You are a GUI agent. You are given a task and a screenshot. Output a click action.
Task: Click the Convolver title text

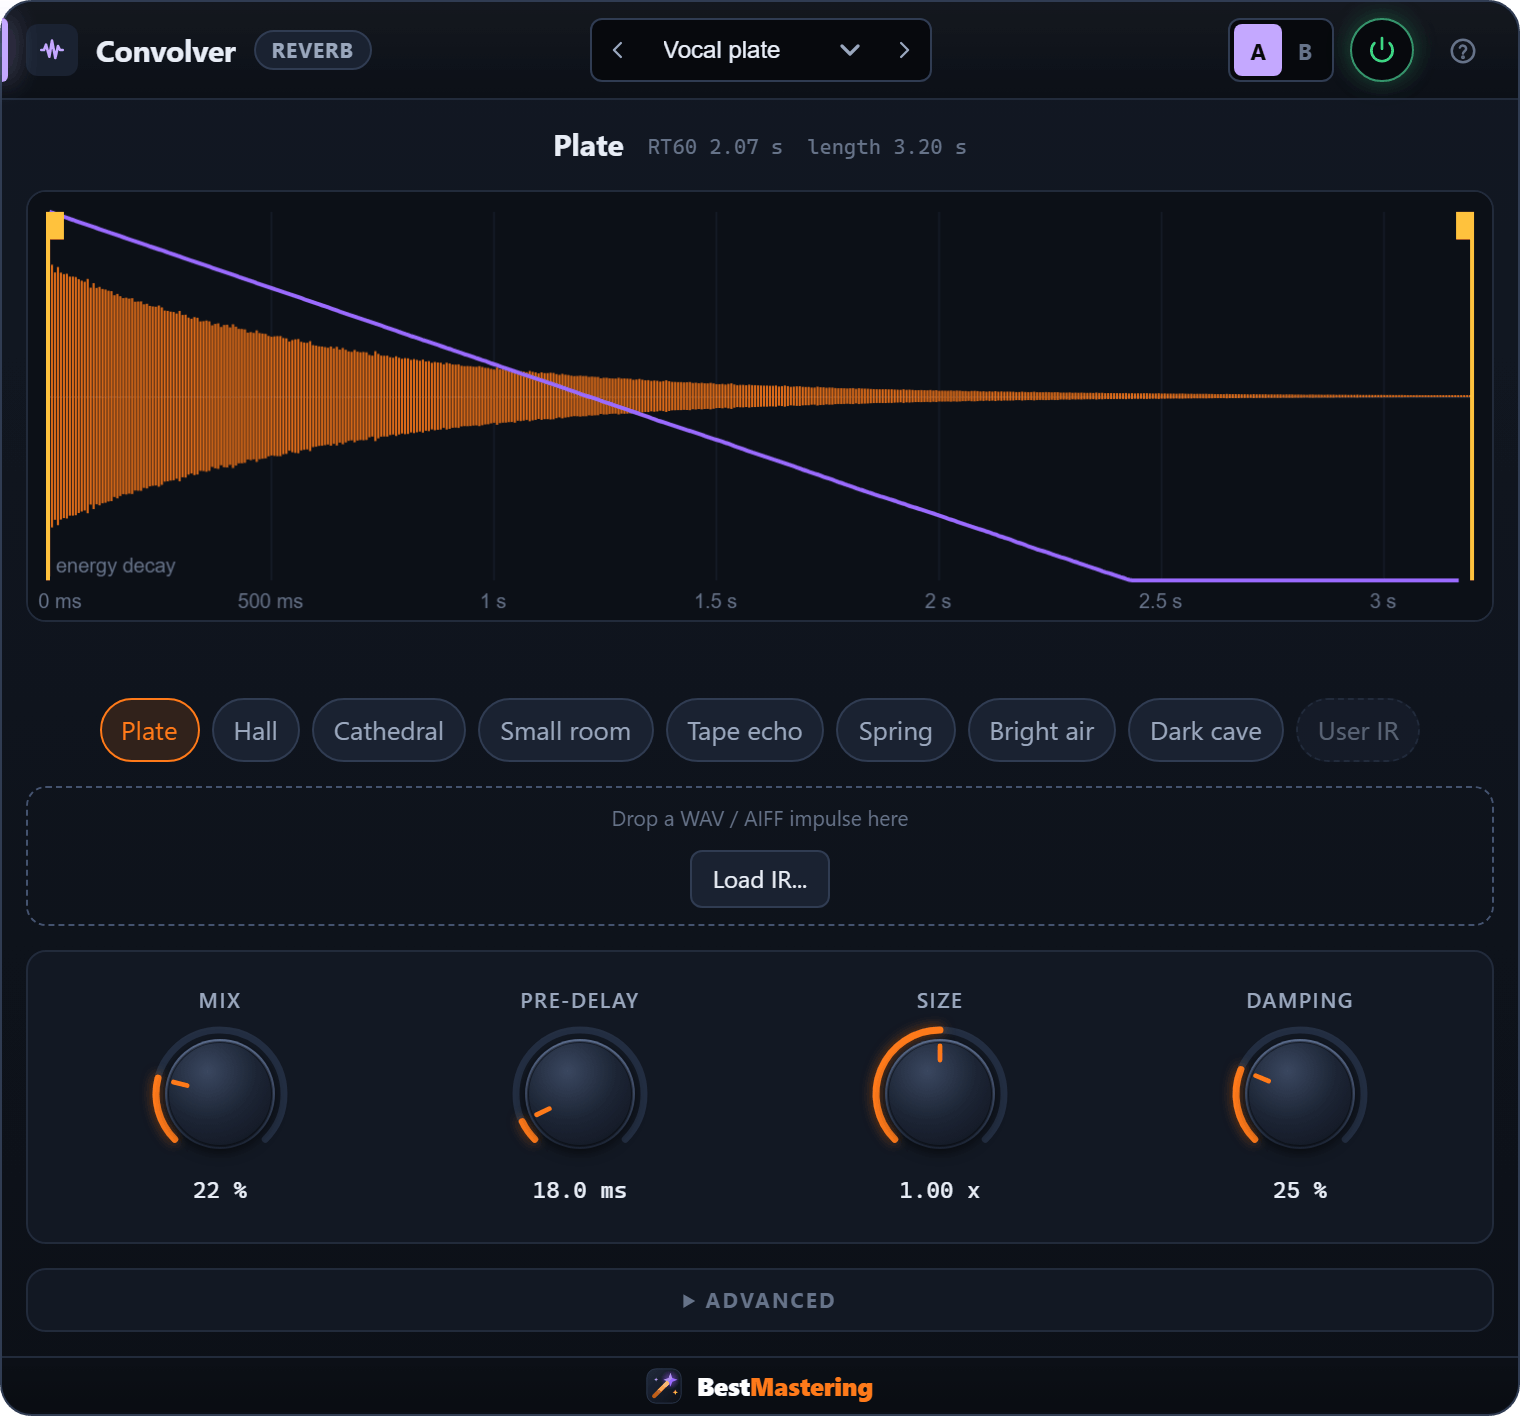tap(166, 51)
